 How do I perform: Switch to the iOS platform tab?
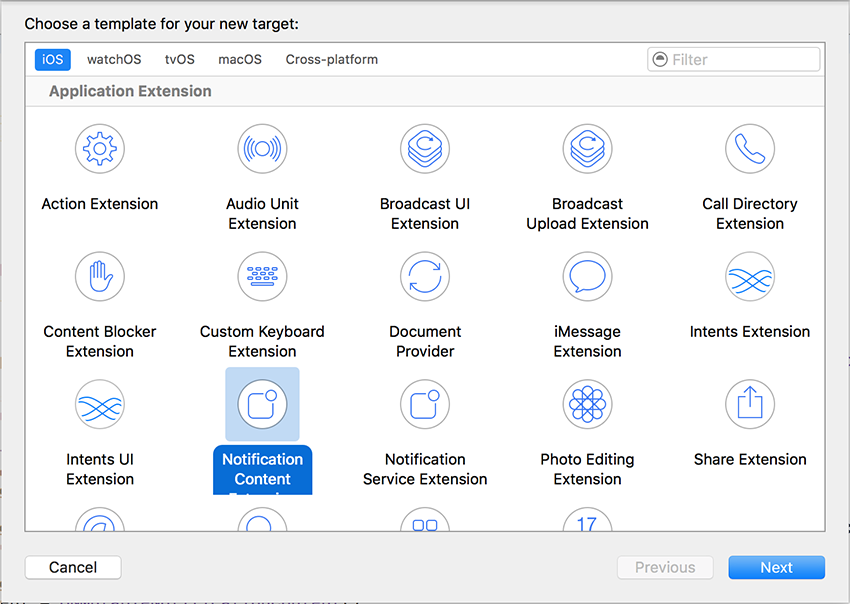[x=53, y=59]
